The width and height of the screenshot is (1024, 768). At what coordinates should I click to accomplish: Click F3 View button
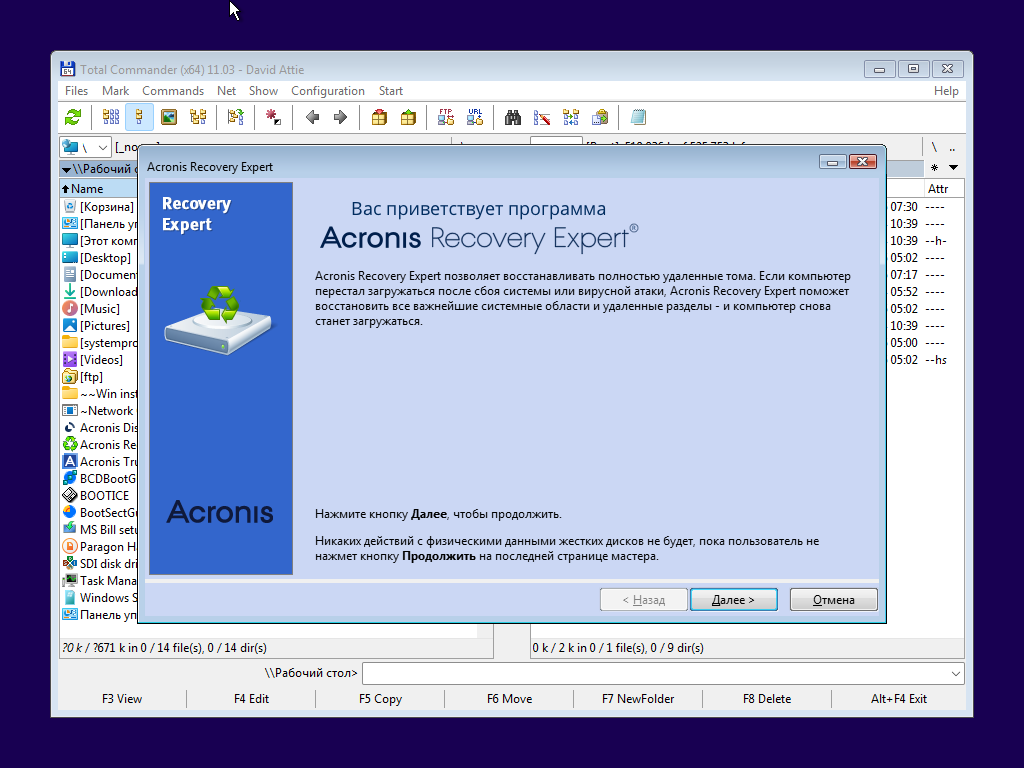tap(122, 699)
